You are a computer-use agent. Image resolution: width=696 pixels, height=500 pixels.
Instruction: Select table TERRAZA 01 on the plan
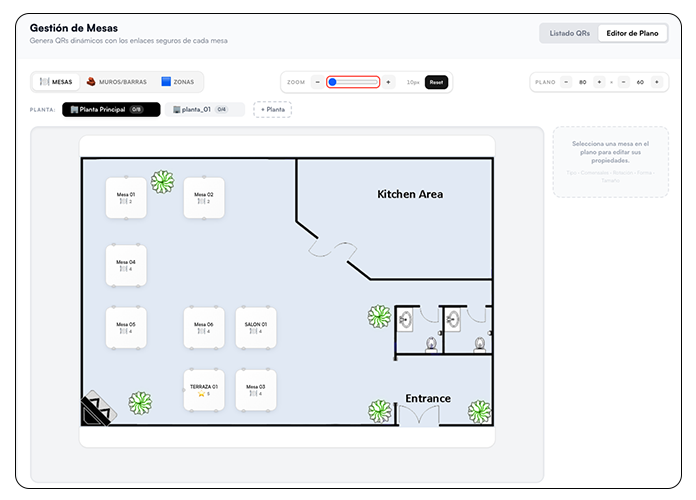tap(204, 390)
